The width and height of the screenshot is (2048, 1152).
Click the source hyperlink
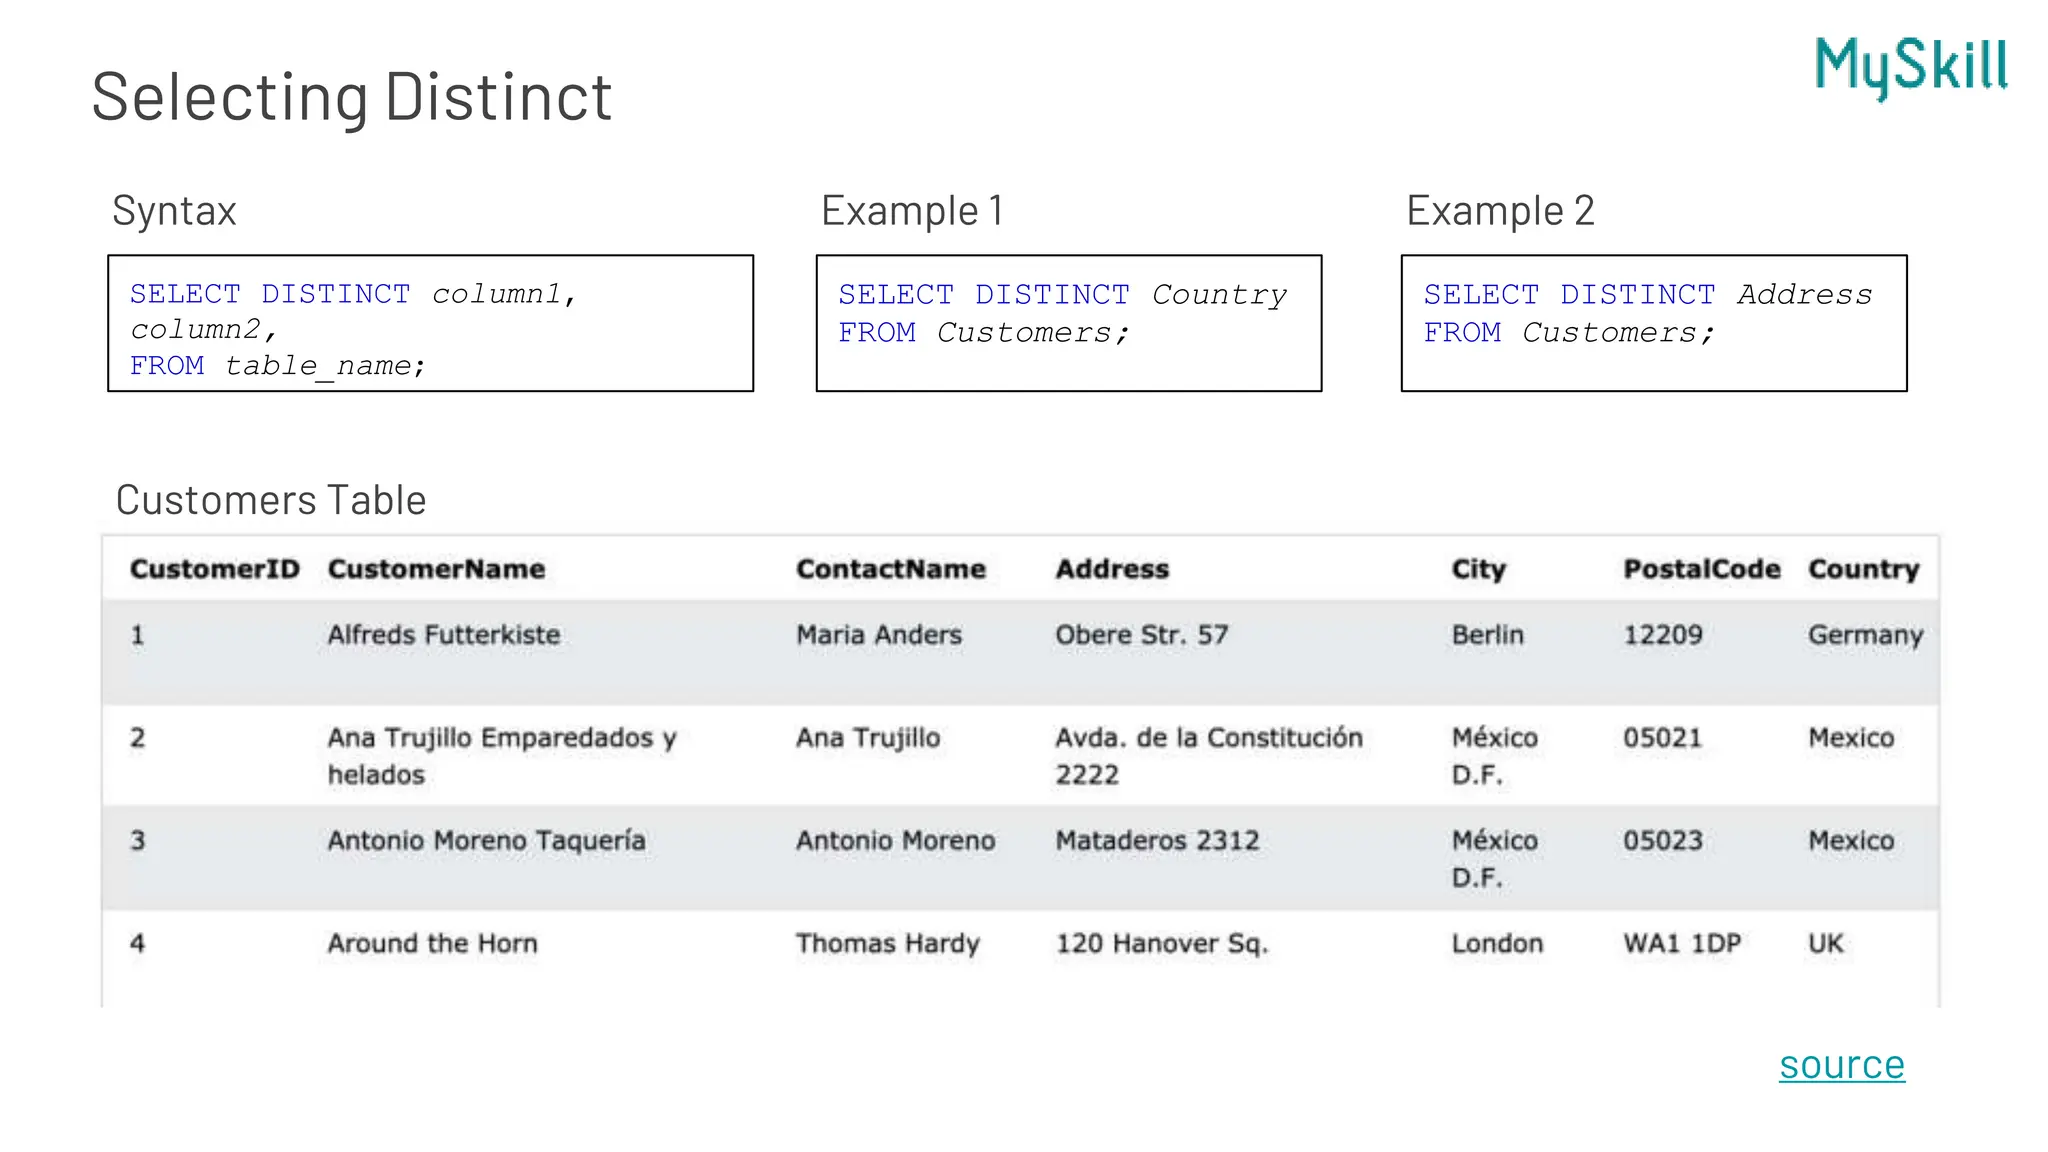click(1841, 1065)
